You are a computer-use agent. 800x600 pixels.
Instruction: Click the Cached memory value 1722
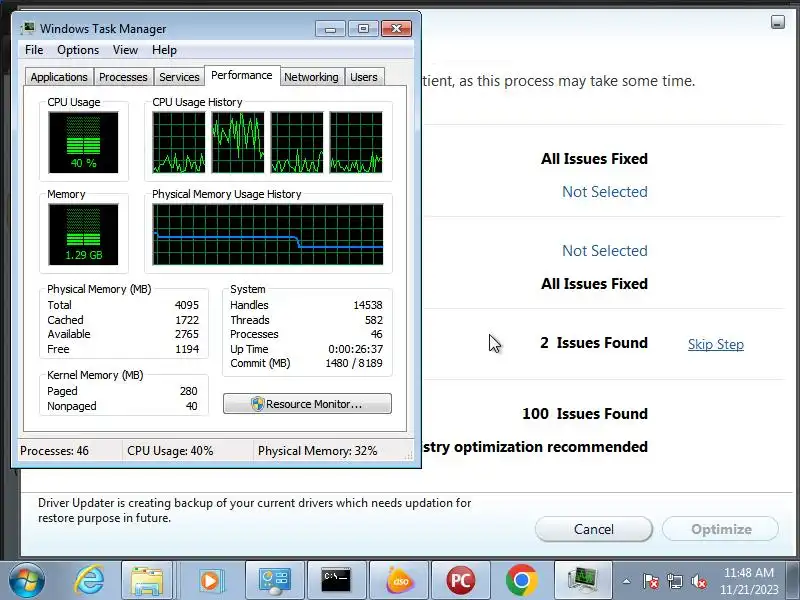pyautogui.click(x=186, y=320)
